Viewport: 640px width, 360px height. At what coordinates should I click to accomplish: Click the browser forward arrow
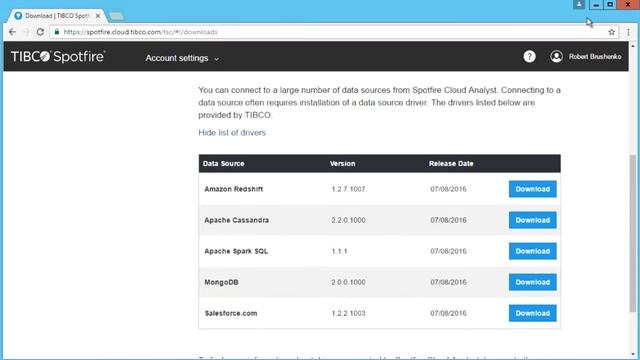[26, 32]
